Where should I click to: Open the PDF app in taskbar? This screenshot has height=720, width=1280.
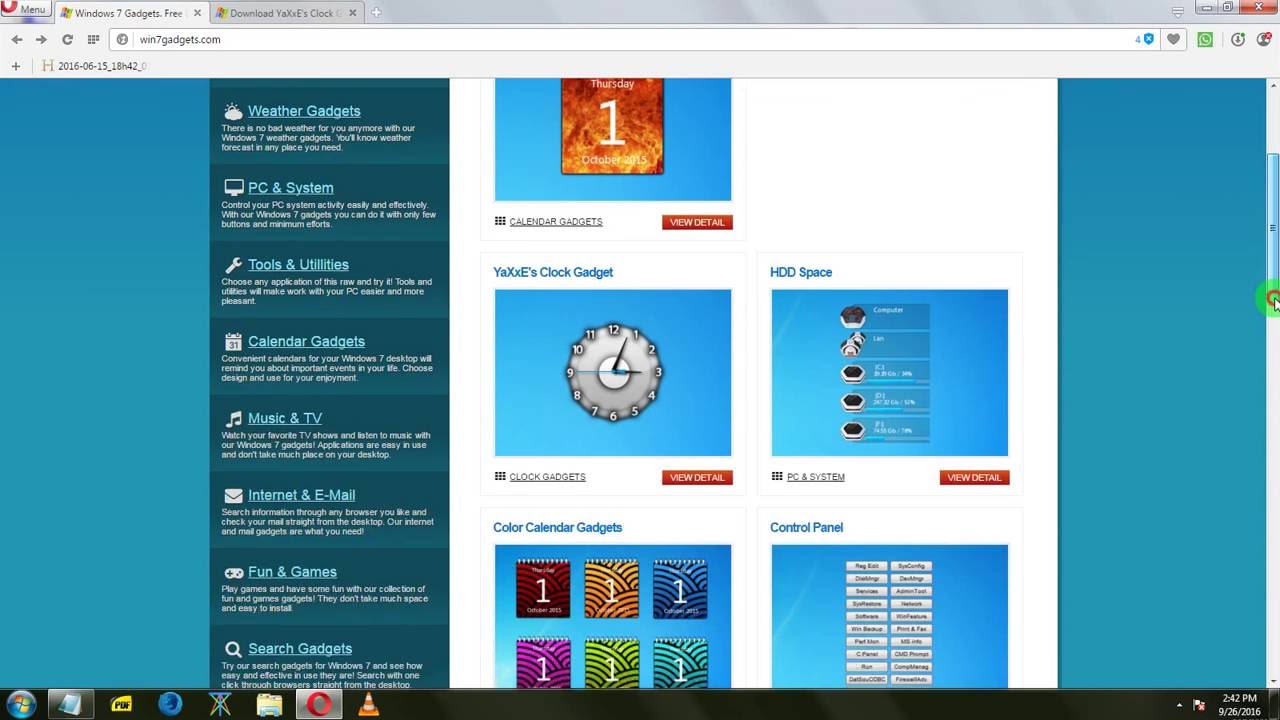[121, 704]
